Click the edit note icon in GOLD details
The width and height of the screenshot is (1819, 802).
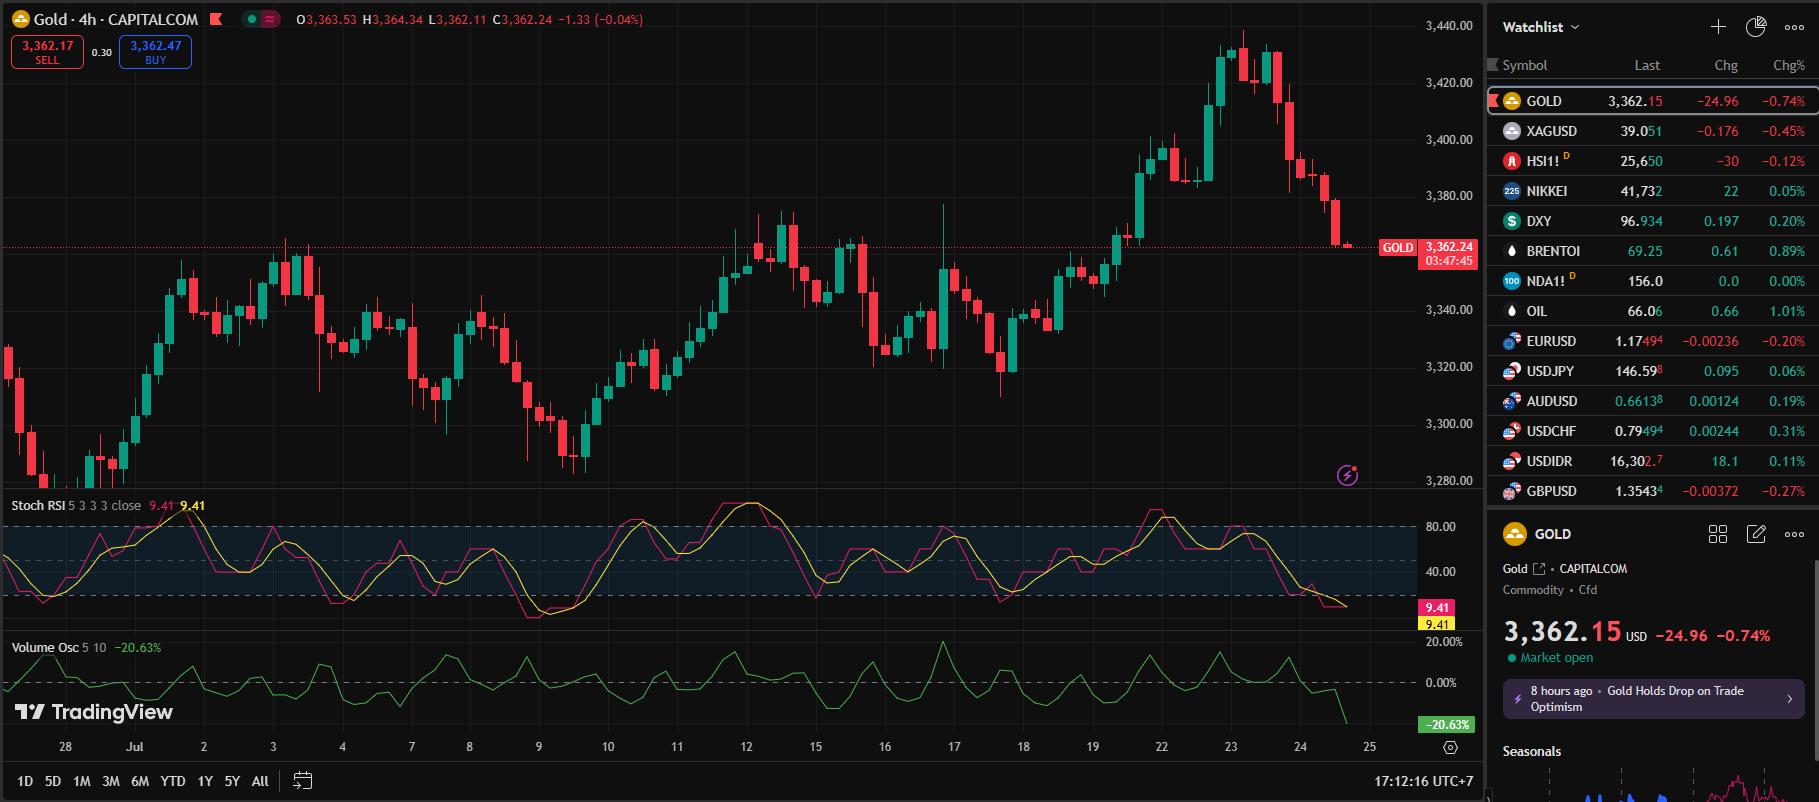click(1756, 534)
